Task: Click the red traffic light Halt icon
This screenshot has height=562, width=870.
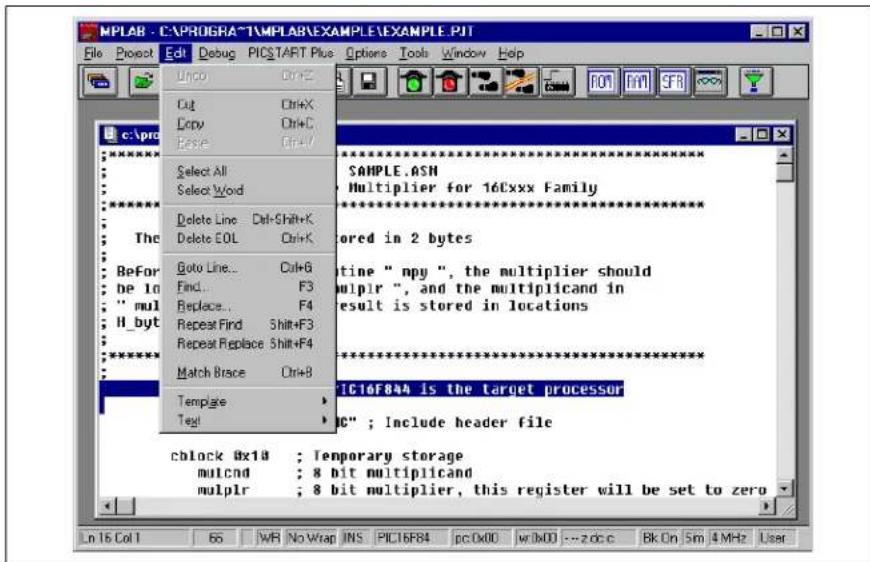Action: click(x=450, y=82)
